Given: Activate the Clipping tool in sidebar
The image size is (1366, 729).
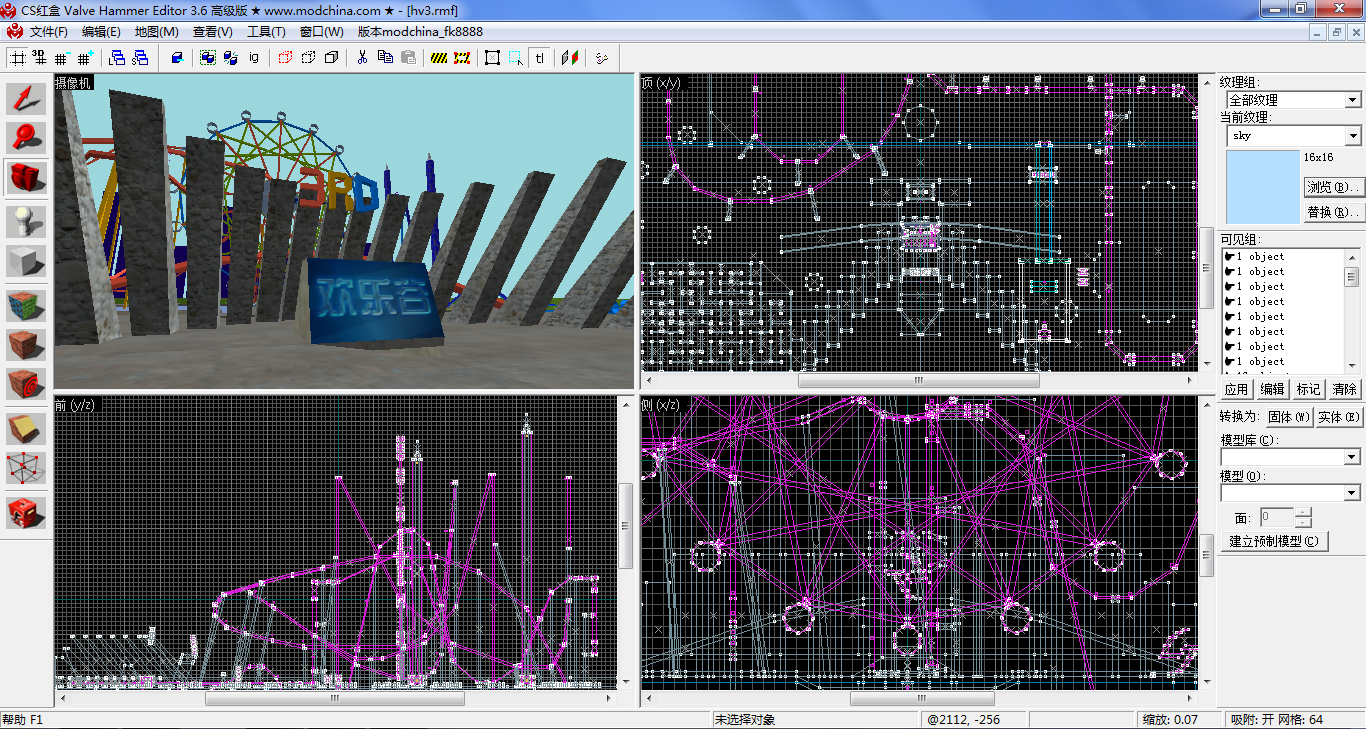Looking at the screenshot, I should 26,428.
